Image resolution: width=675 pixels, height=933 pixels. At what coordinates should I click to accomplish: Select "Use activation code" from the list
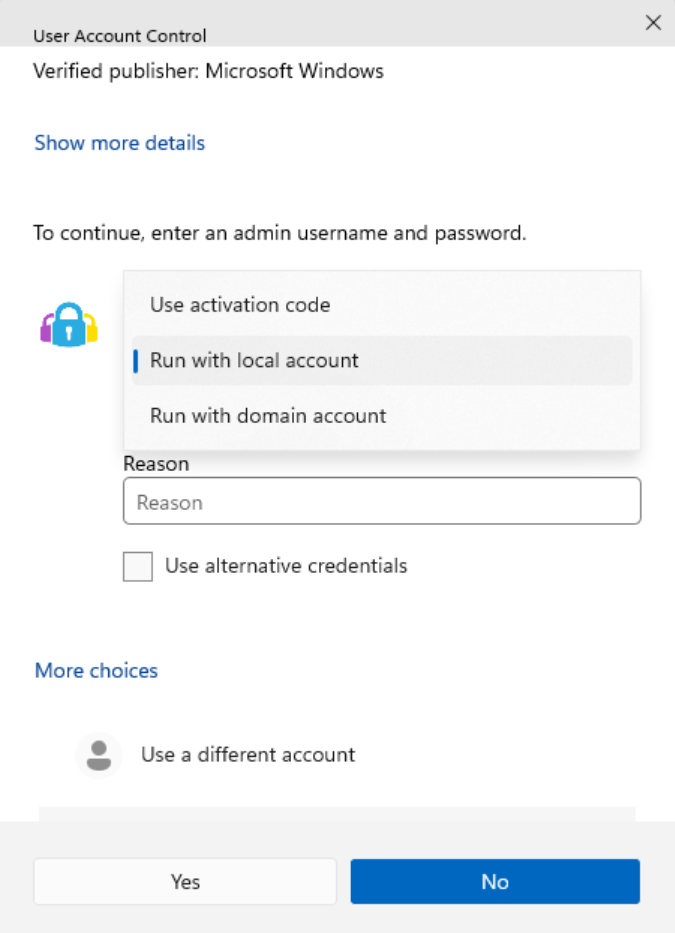tap(239, 305)
